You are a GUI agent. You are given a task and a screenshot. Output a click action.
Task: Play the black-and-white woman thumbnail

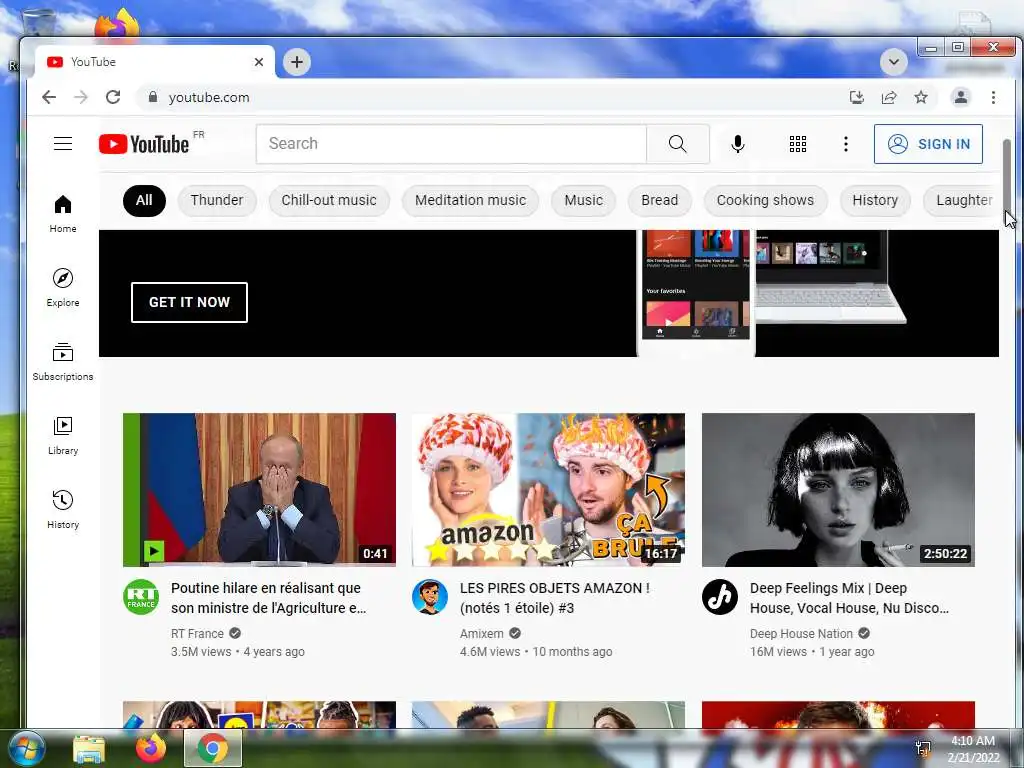(839, 490)
